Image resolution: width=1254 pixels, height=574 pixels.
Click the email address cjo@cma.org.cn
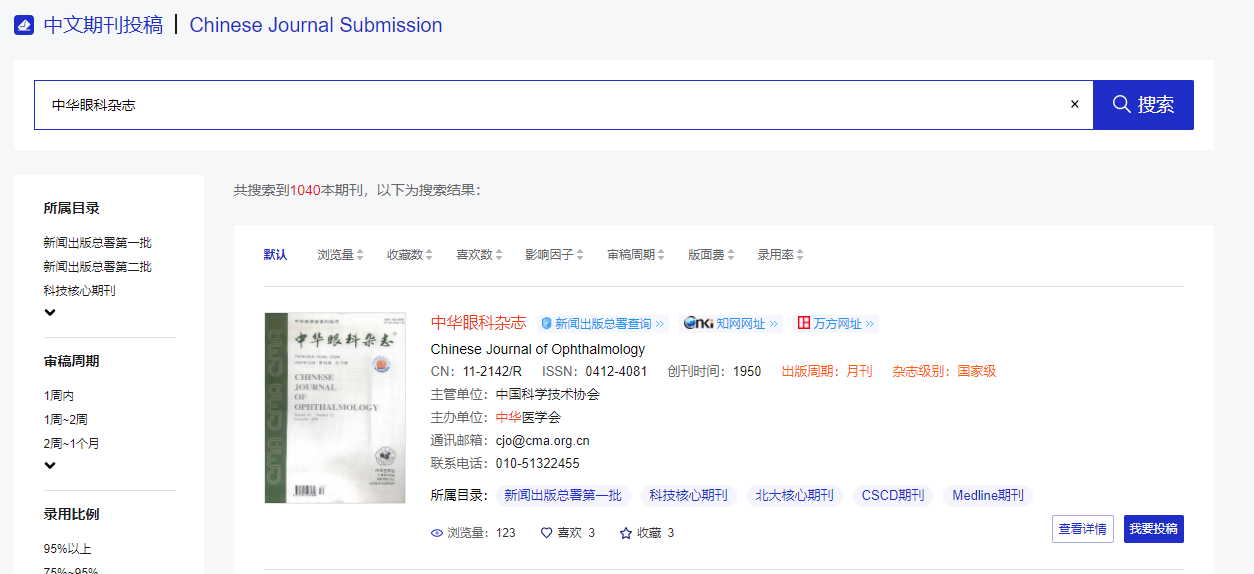pos(543,441)
